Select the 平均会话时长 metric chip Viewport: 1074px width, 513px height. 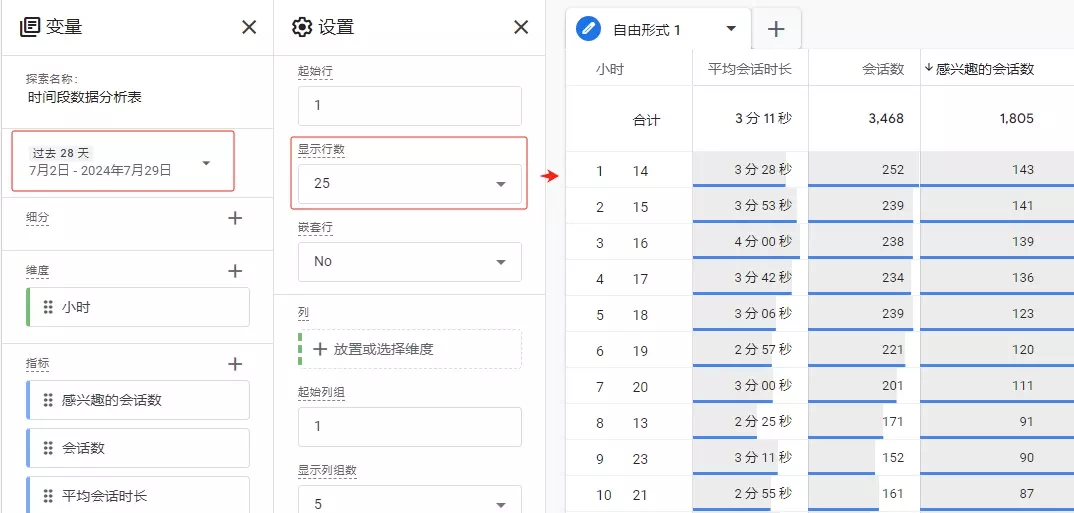click(x=138, y=496)
